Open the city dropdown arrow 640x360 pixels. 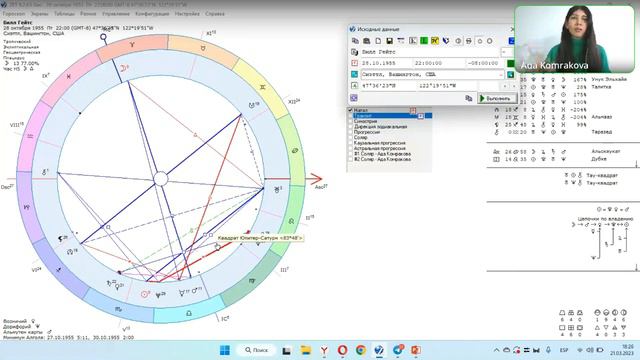(x=501, y=75)
